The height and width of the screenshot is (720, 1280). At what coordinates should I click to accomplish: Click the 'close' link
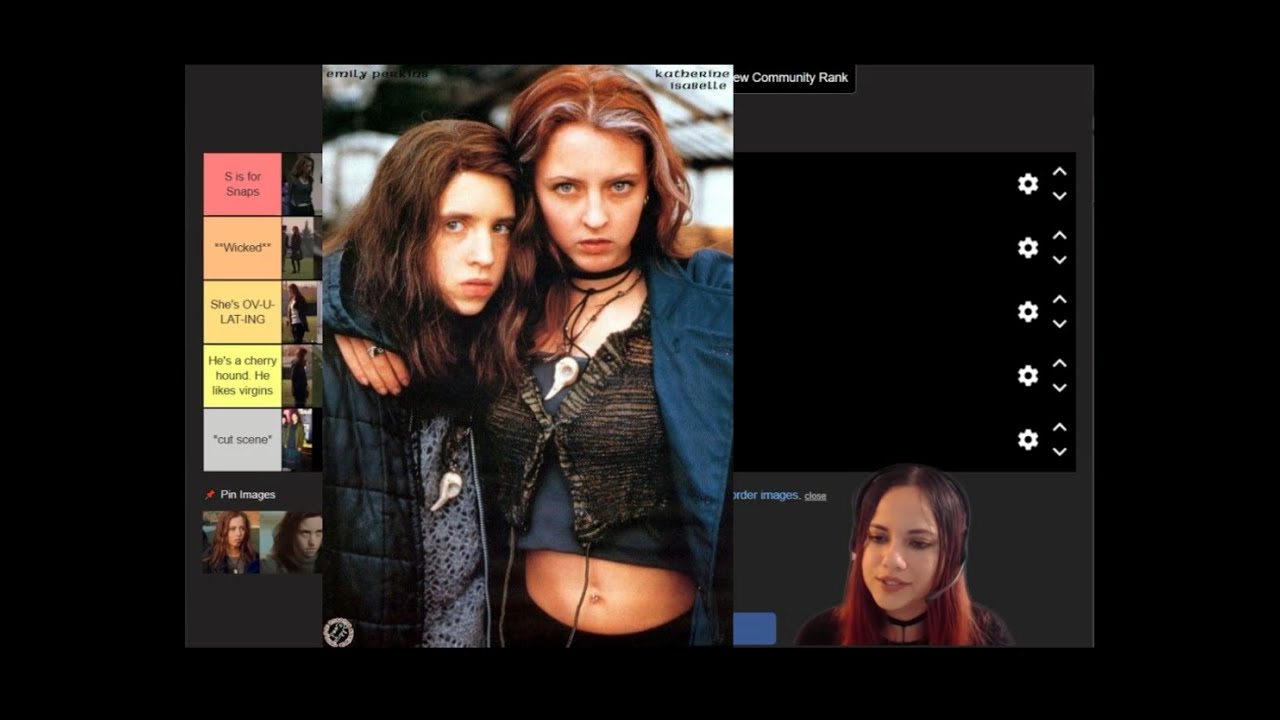coord(815,496)
